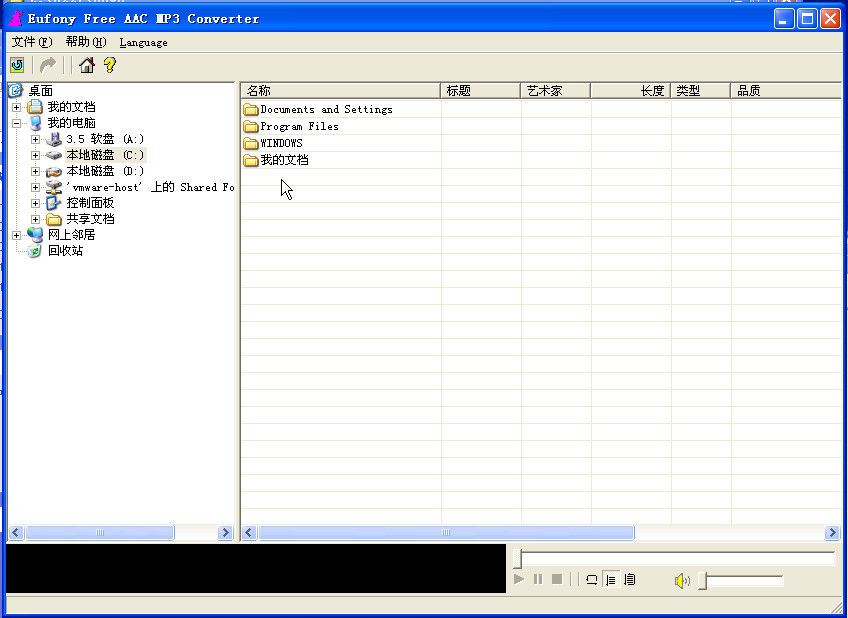Select 控制面板 in the tree
This screenshot has height=618, width=848.
tap(90, 203)
